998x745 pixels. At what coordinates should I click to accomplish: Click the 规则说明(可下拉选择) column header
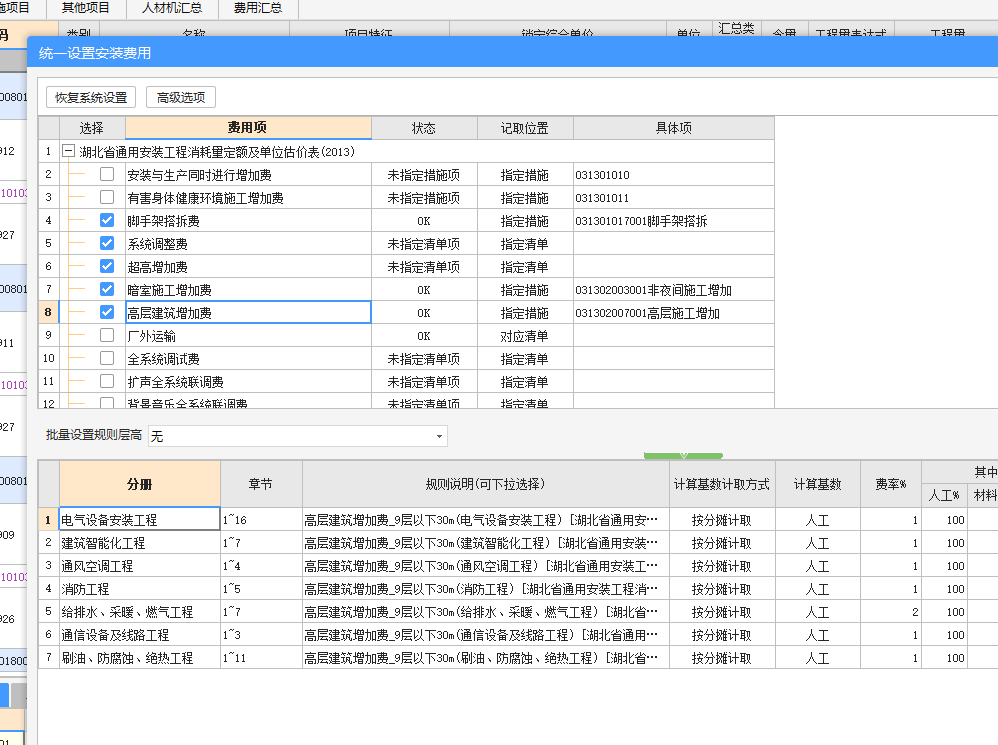click(486, 484)
